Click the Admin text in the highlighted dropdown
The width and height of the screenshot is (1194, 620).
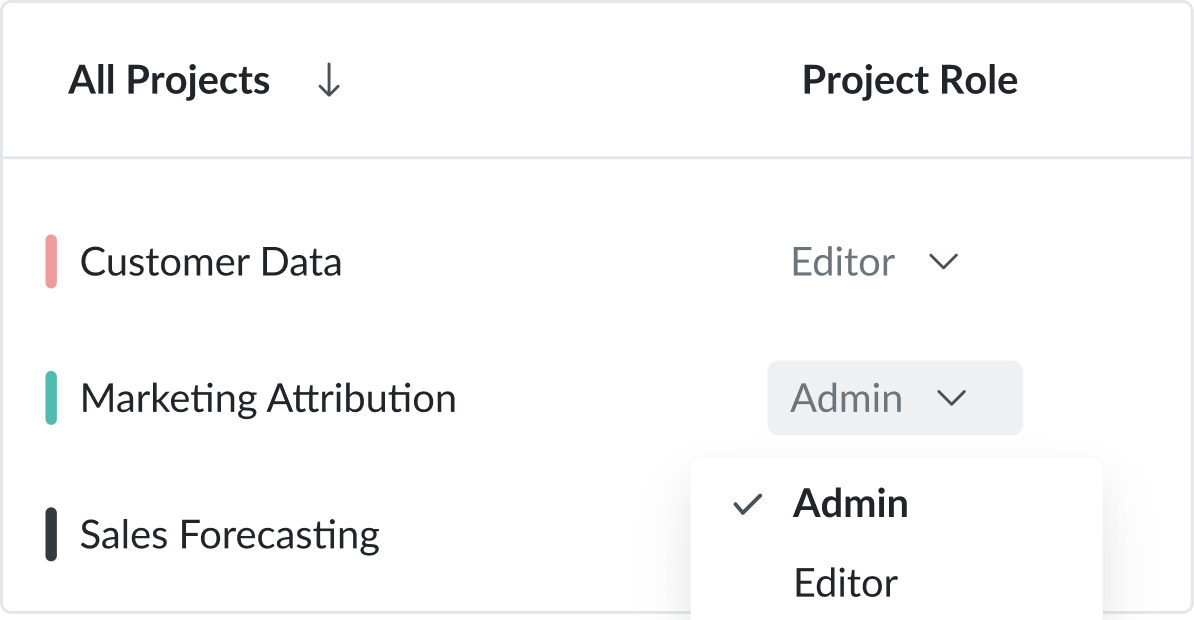pyautogui.click(x=846, y=398)
